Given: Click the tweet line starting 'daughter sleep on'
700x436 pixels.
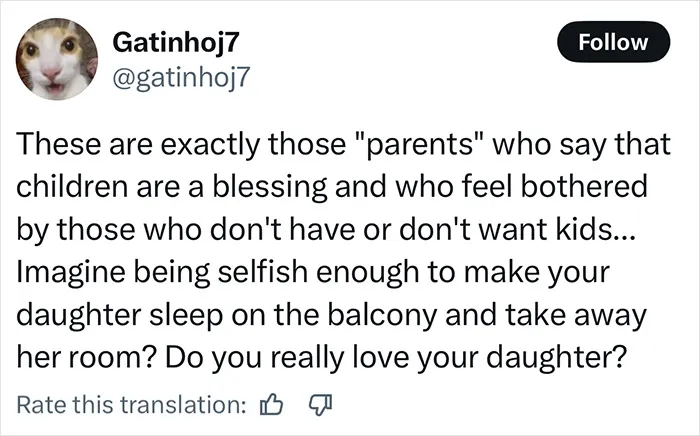Looking at the screenshot, I should (331, 315).
